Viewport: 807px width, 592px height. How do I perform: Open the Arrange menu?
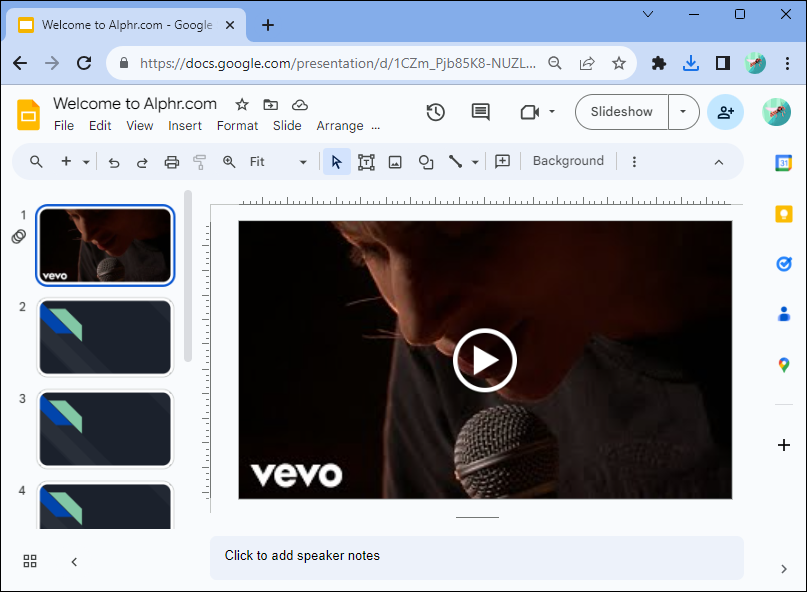339,126
